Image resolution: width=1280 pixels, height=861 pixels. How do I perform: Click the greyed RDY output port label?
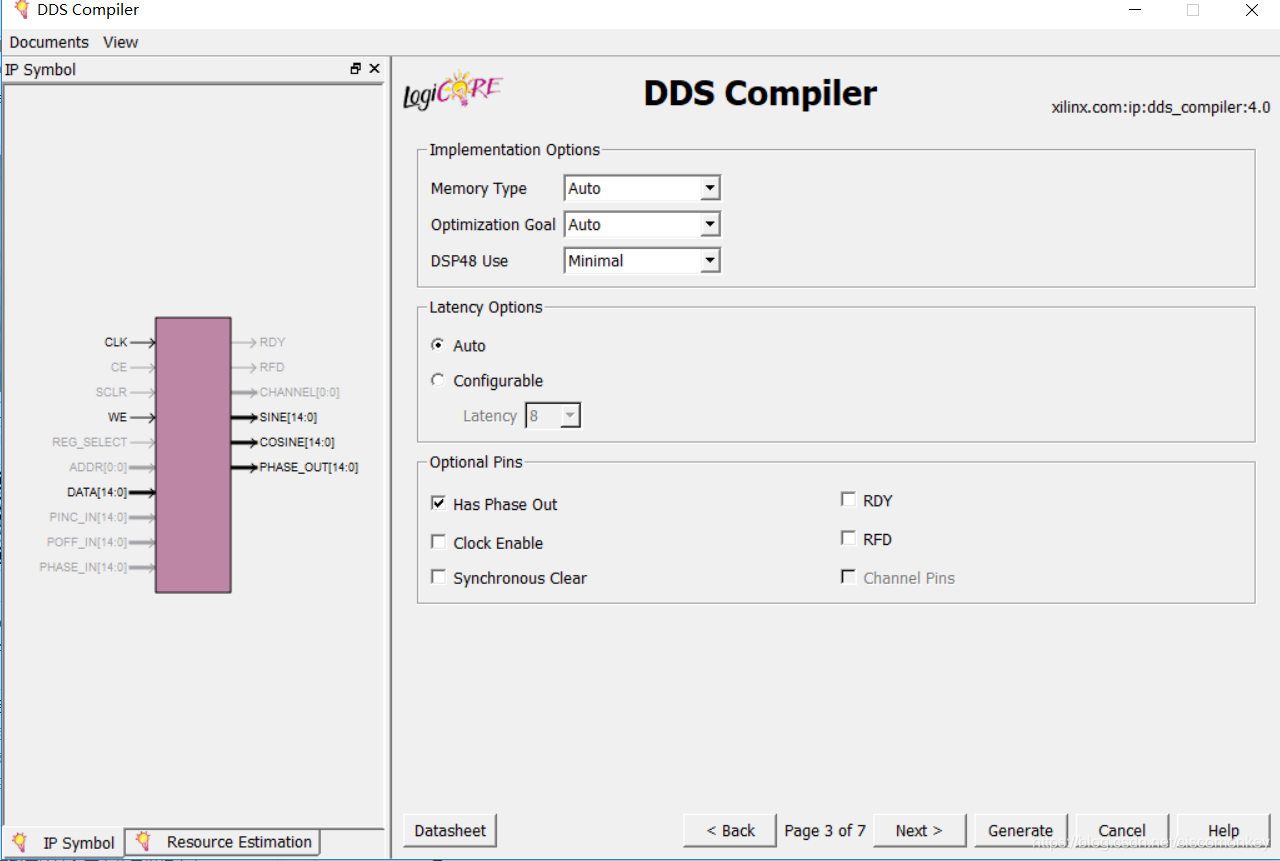(x=272, y=342)
